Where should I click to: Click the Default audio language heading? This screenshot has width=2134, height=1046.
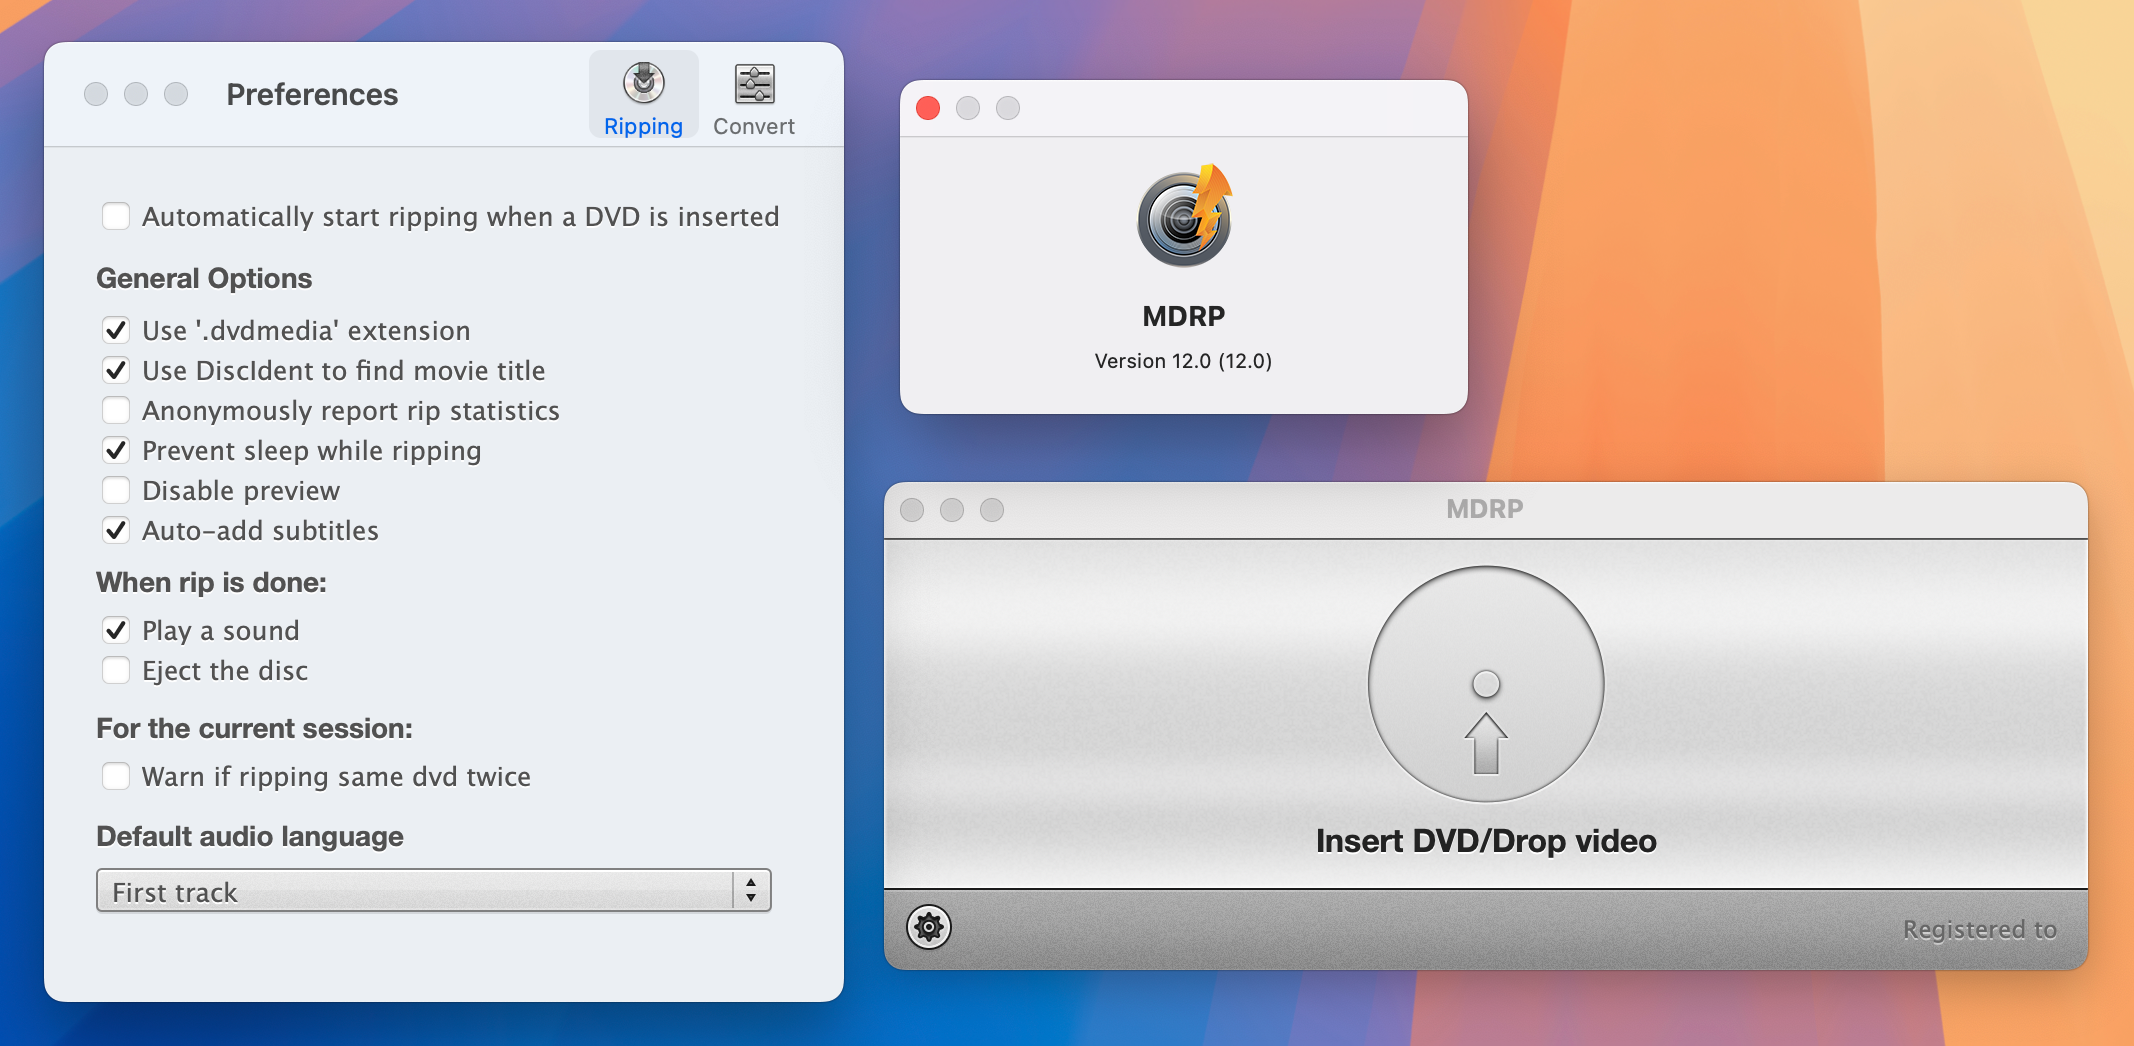250,836
